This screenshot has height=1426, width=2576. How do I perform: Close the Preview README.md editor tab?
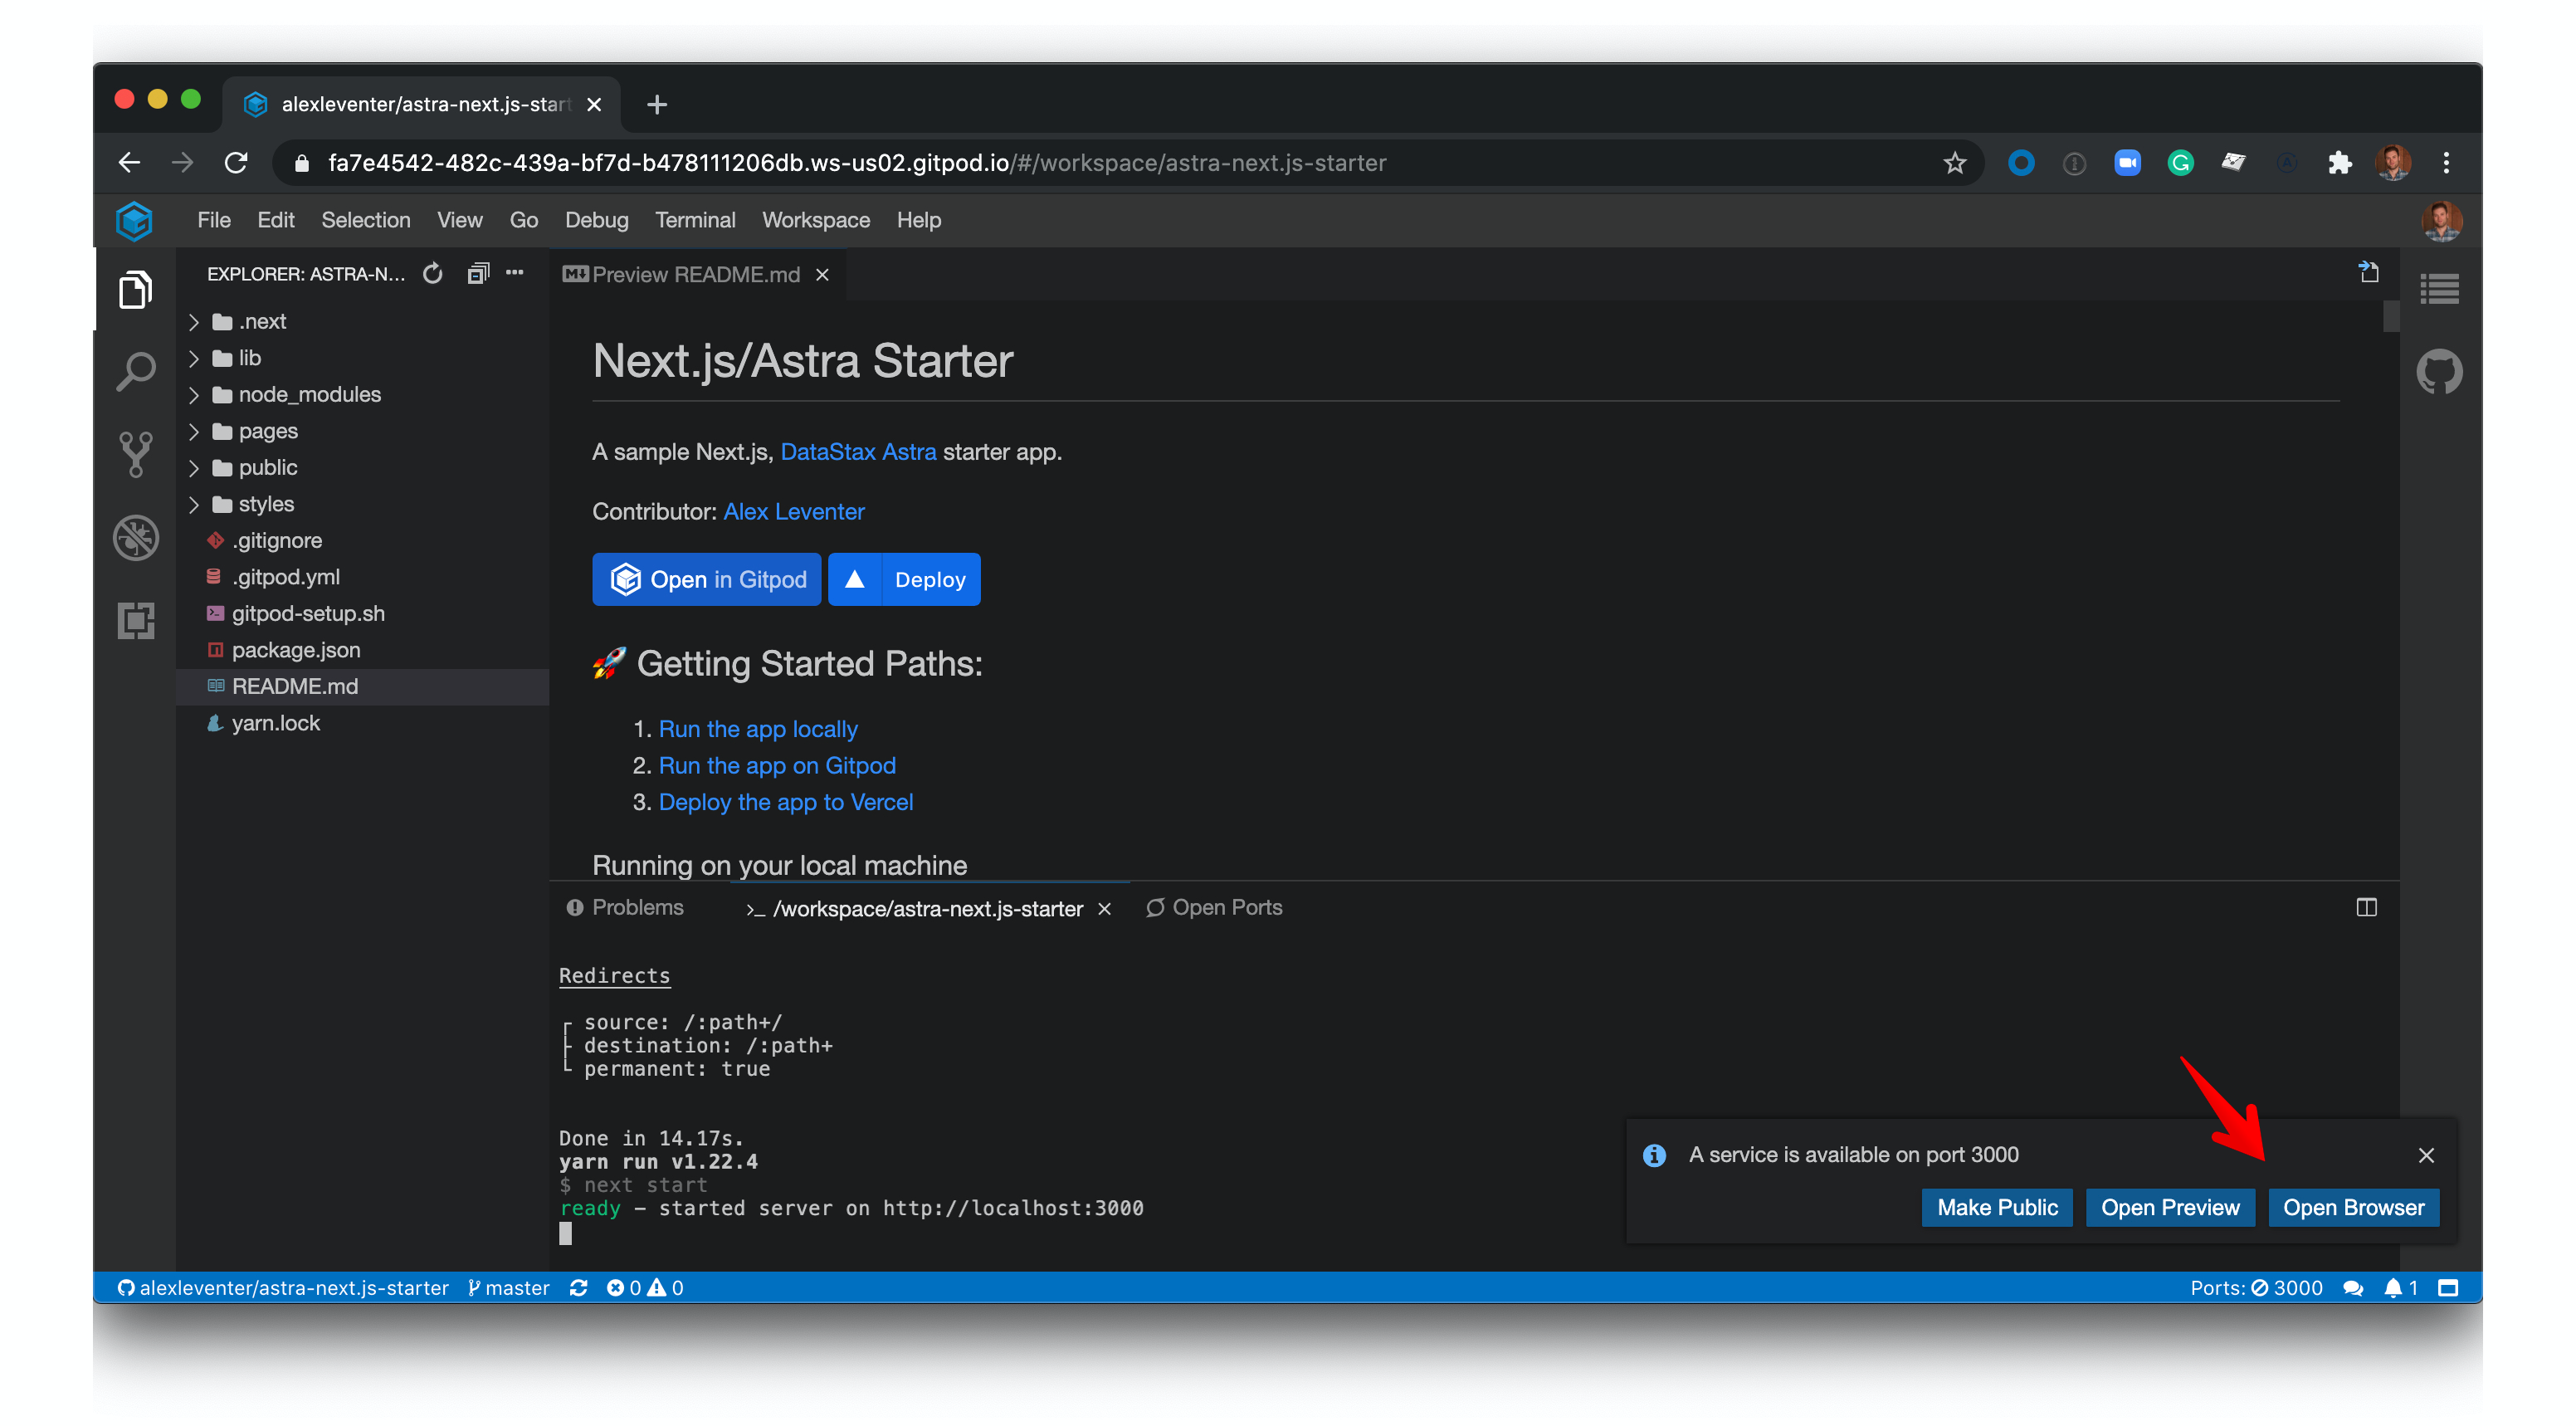coord(822,274)
